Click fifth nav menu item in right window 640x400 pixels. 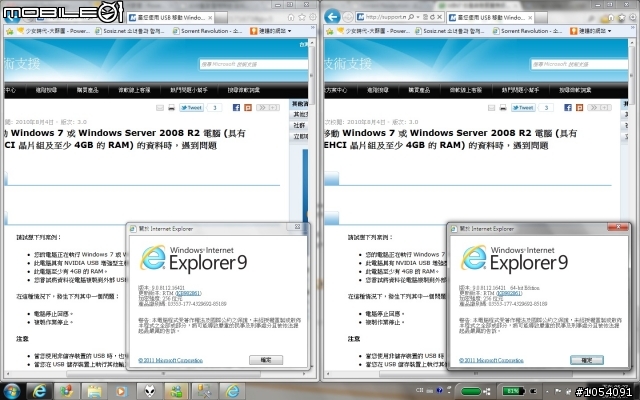(520, 90)
